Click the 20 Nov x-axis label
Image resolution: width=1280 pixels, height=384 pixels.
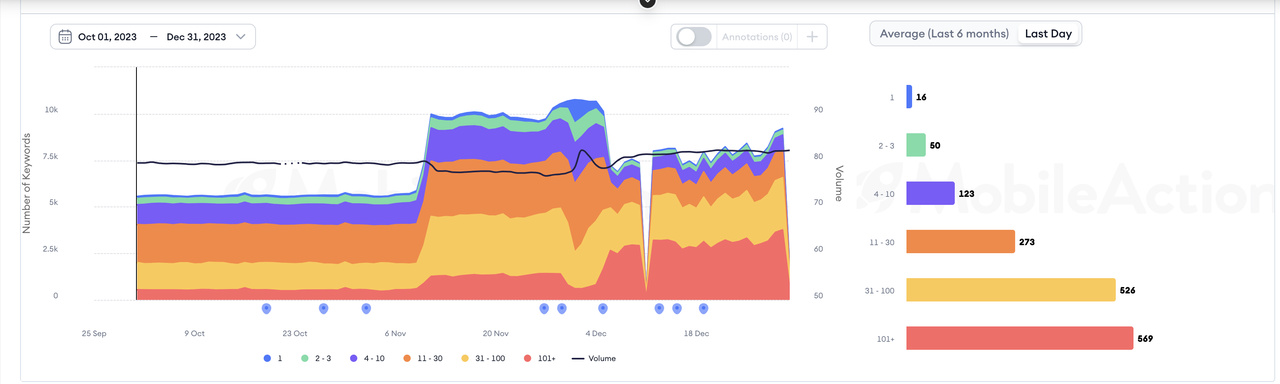tap(495, 333)
